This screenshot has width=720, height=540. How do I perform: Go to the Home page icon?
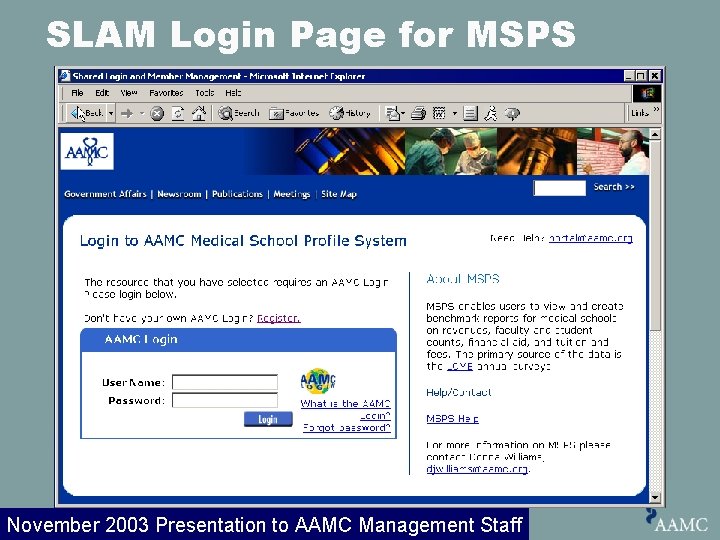coord(199,113)
